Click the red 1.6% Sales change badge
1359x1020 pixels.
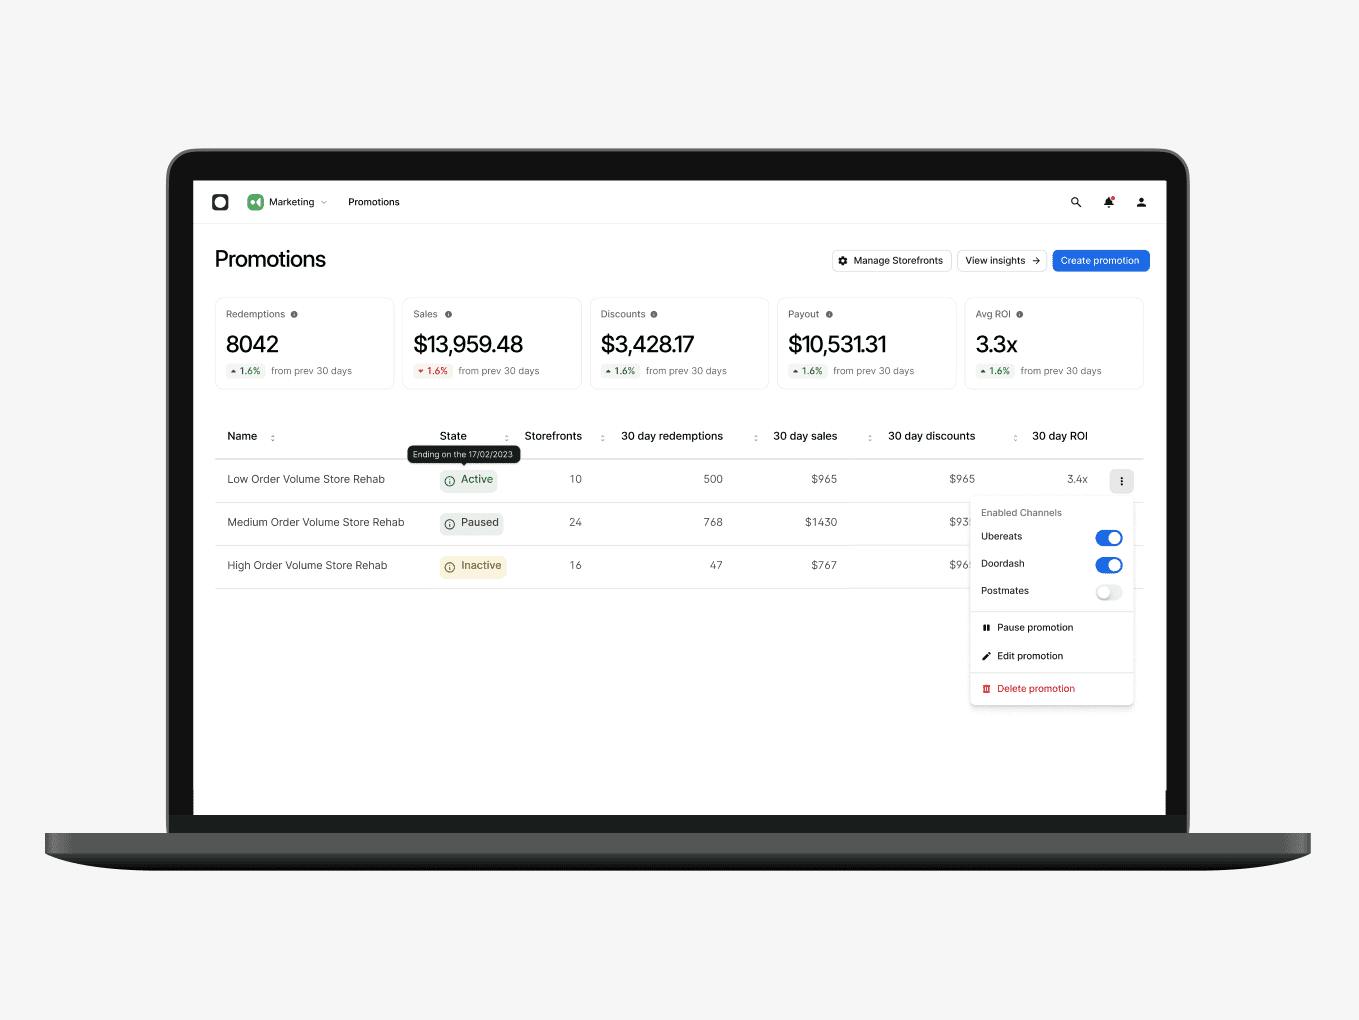[432, 371]
